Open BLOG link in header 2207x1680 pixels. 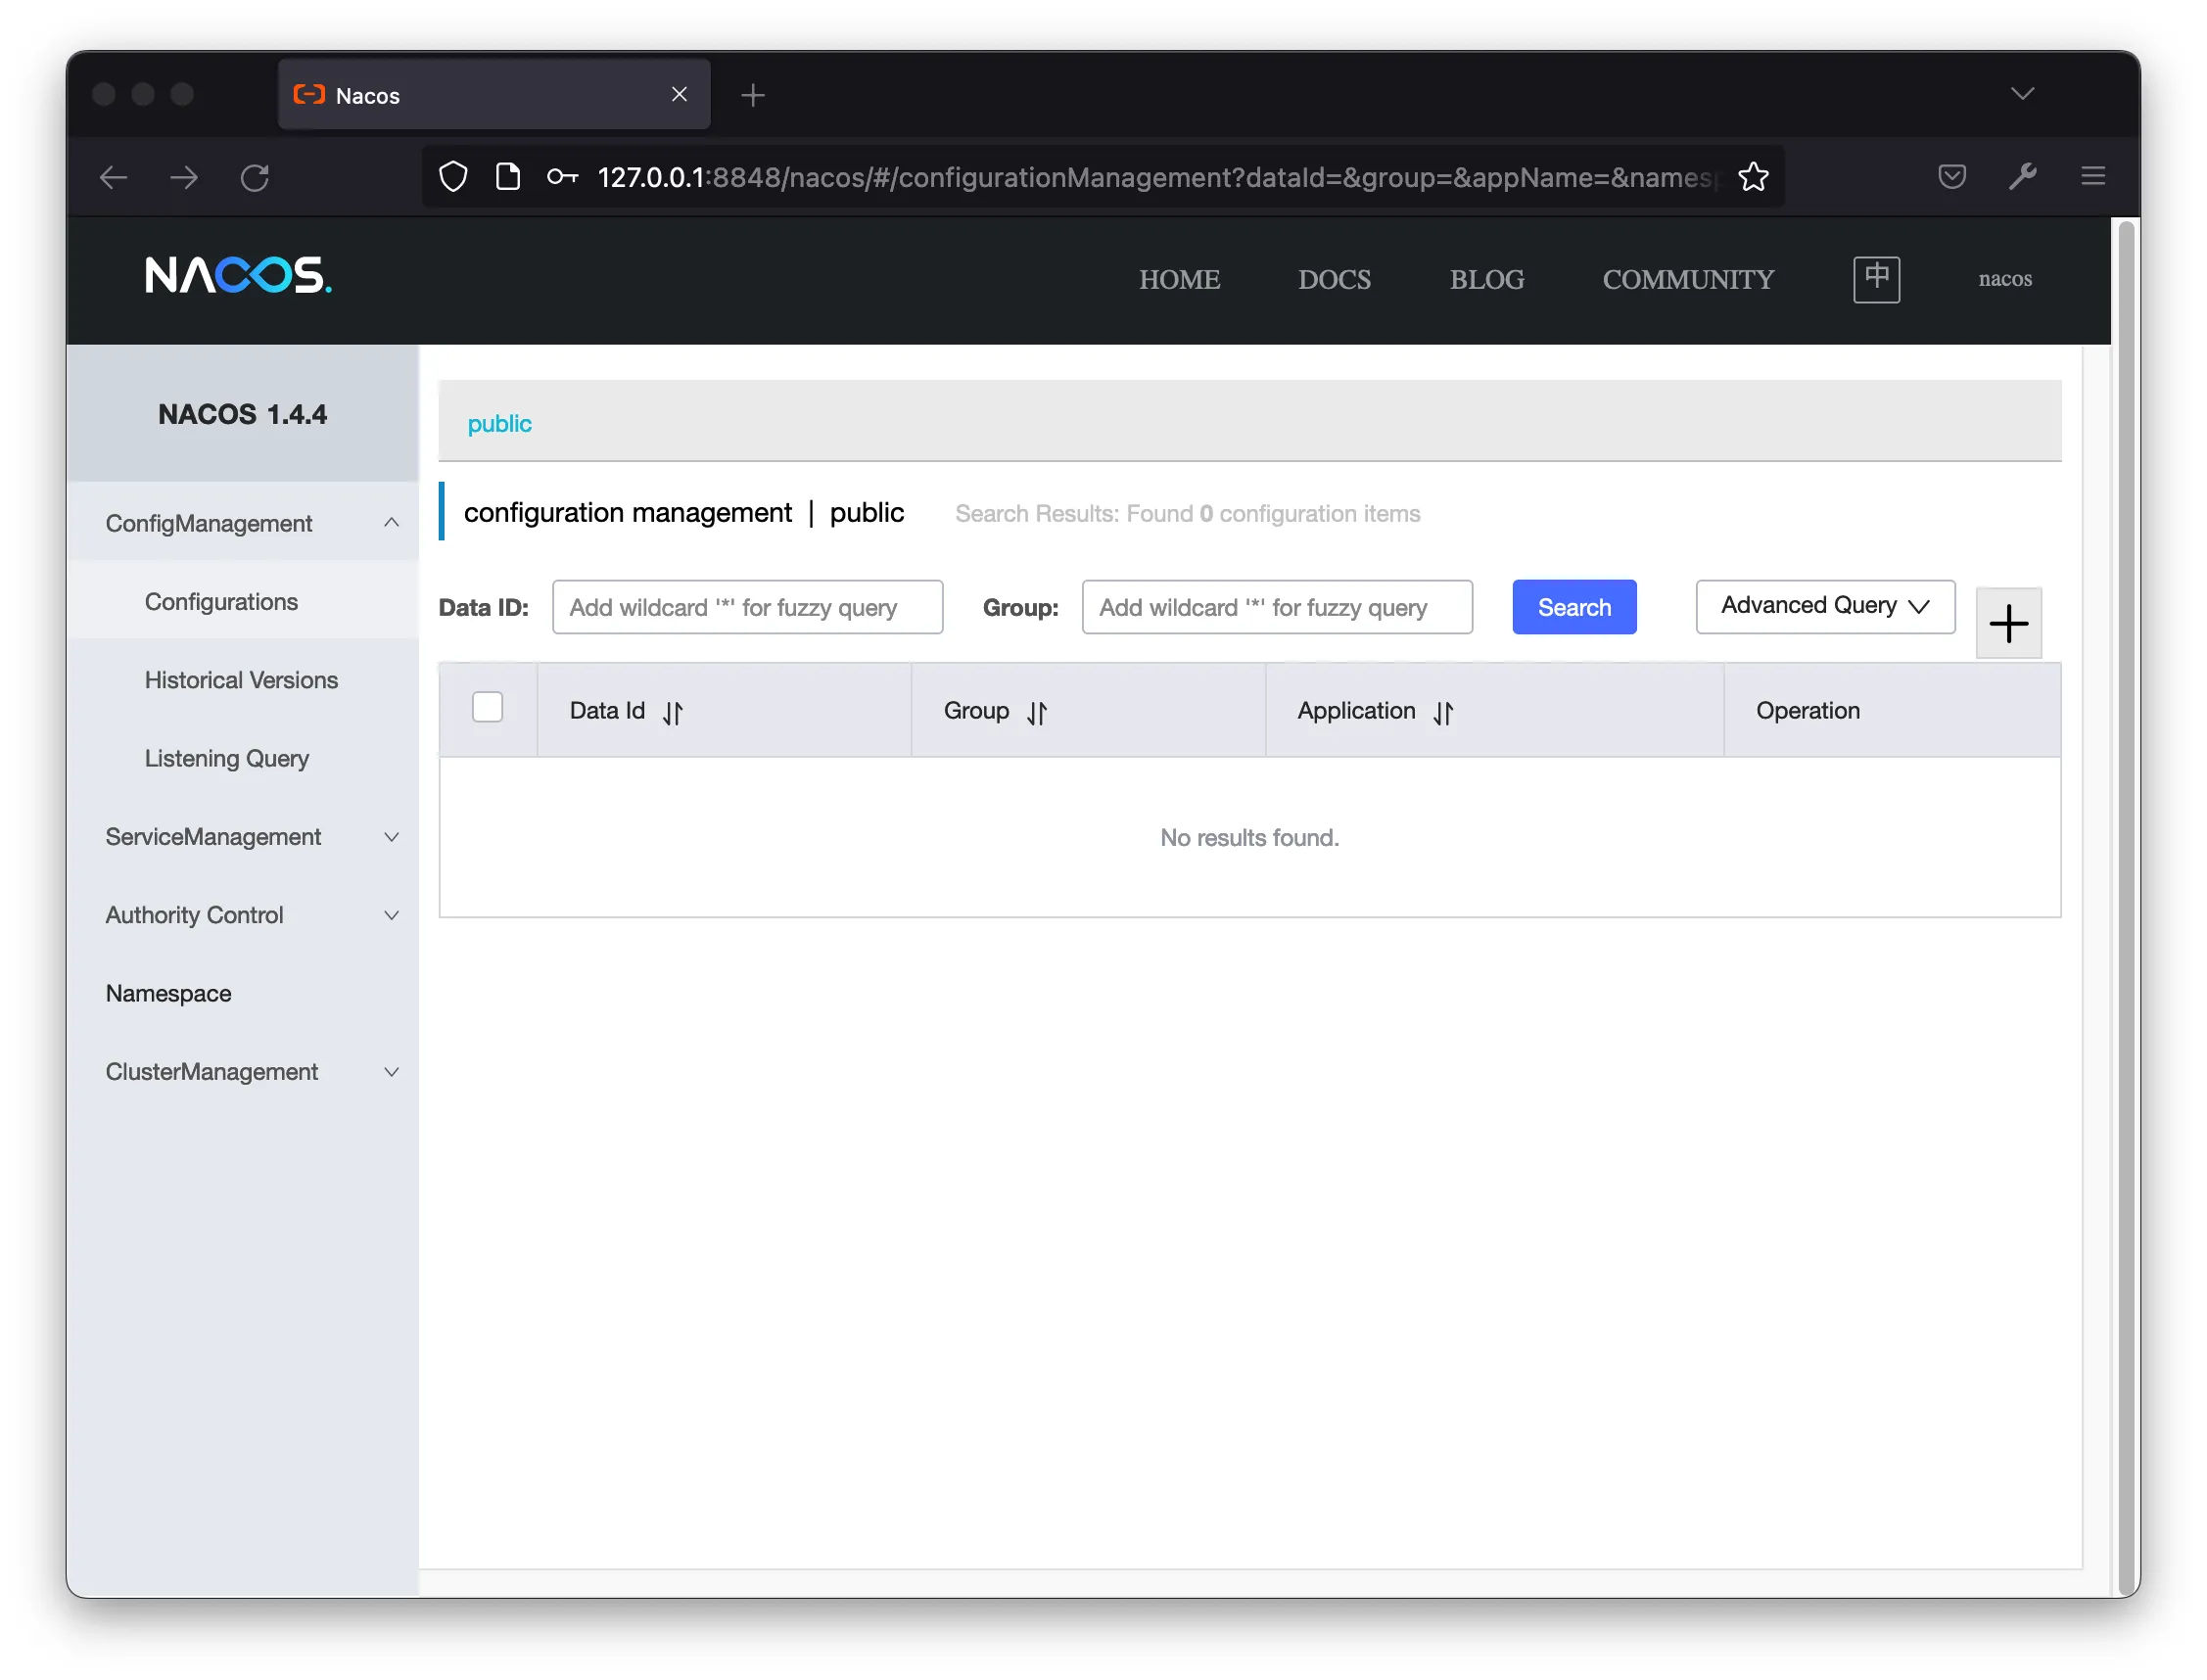coord(1487,279)
